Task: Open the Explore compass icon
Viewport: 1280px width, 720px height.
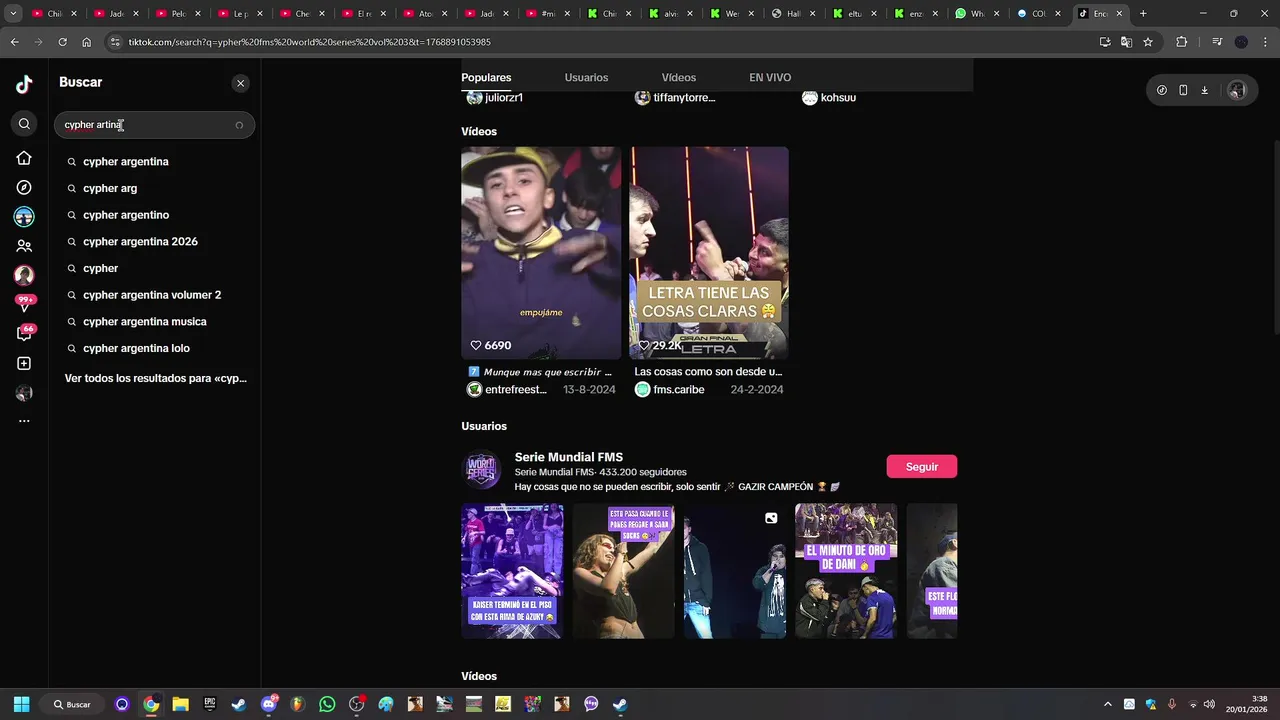Action: [24, 188]
